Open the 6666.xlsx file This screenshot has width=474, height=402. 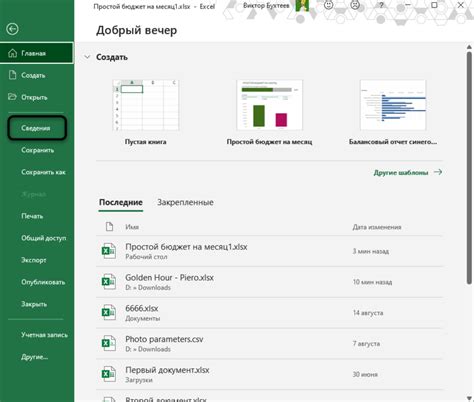[269, 313]
